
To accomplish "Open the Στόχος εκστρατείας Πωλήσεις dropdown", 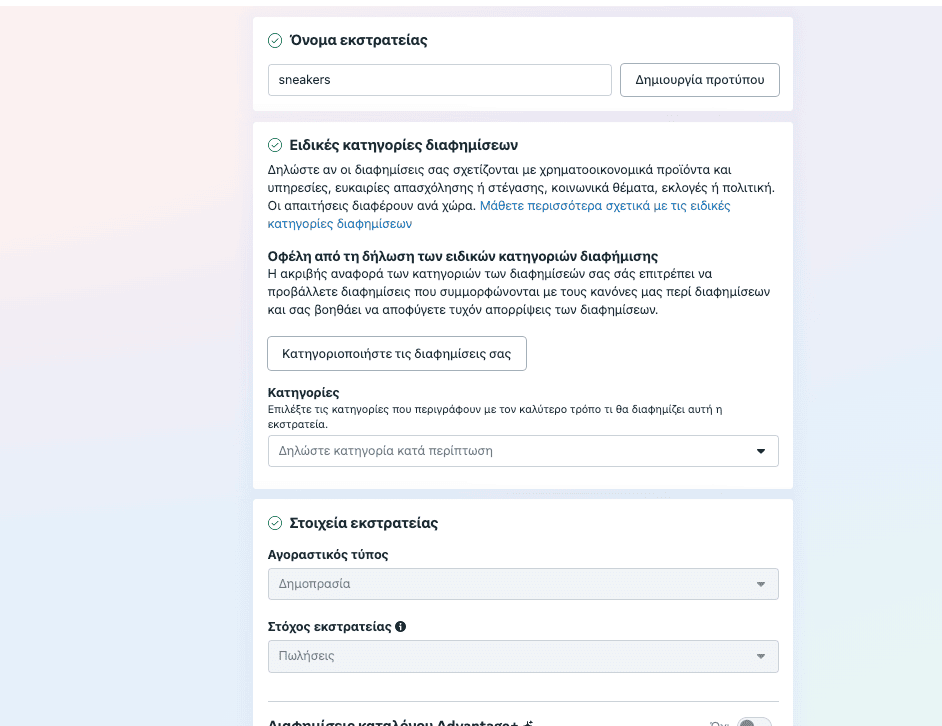I will 510,656.
